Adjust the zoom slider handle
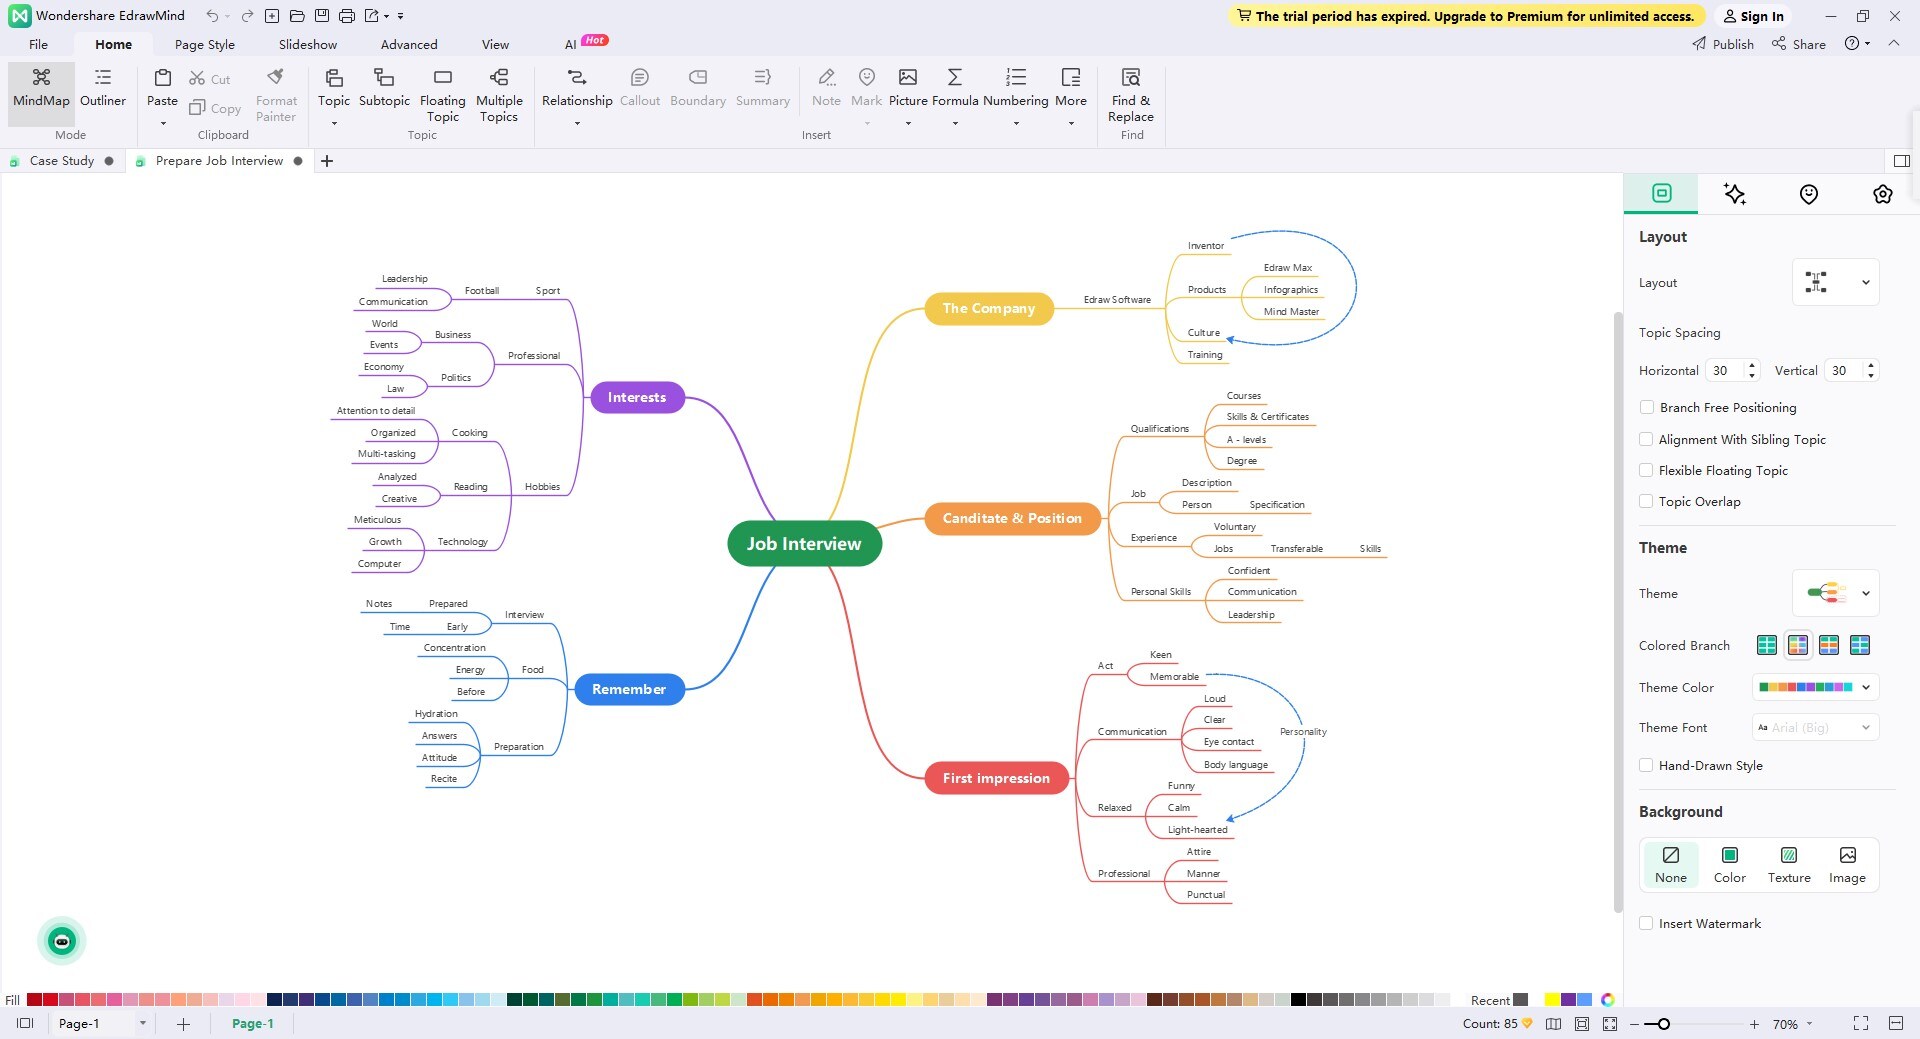The image size is (1920, 1039). pos(1663,1024)
